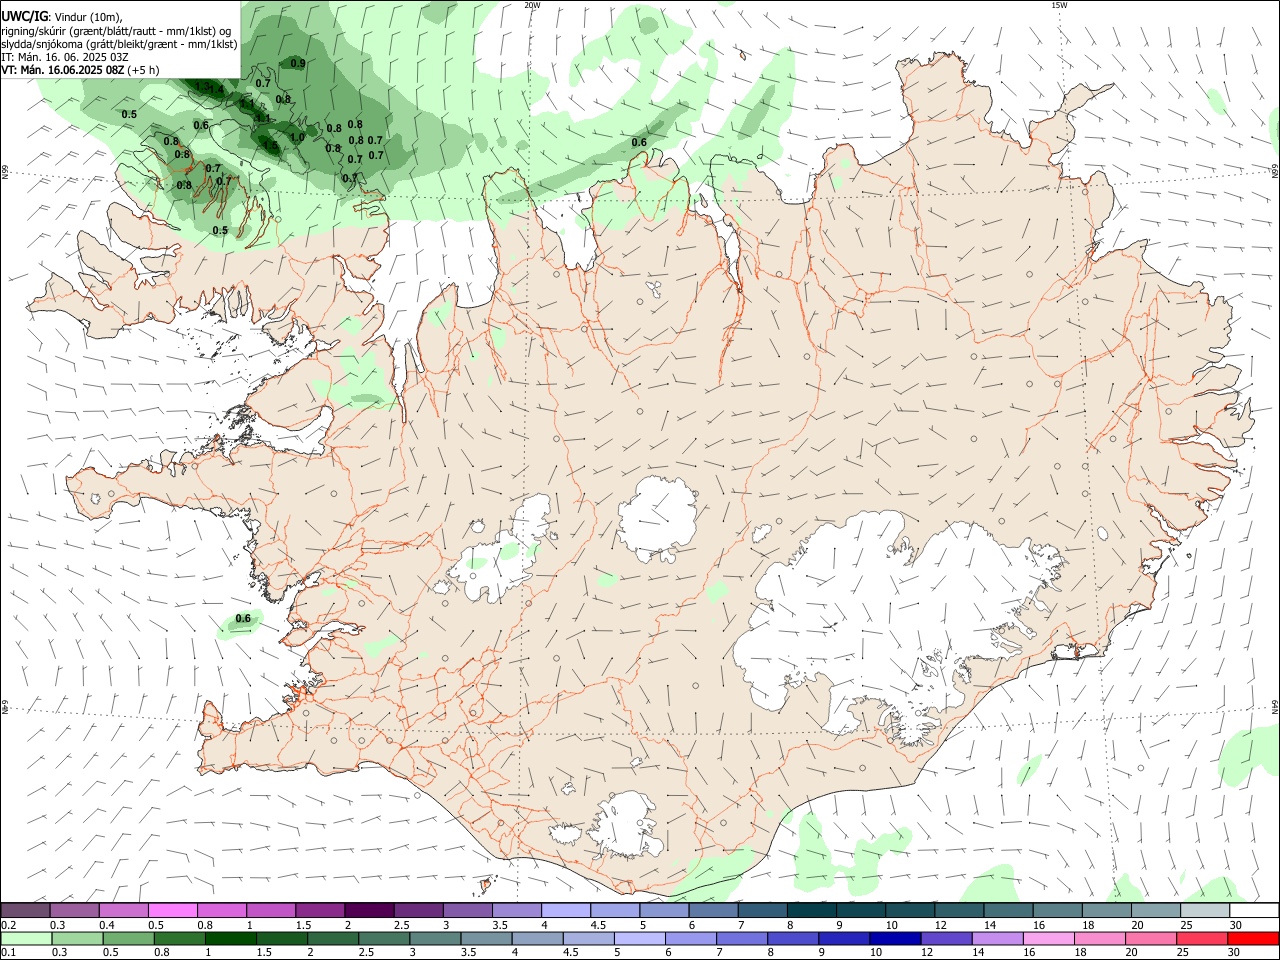Click the '1.4' precipitation value

pos(217,89)
